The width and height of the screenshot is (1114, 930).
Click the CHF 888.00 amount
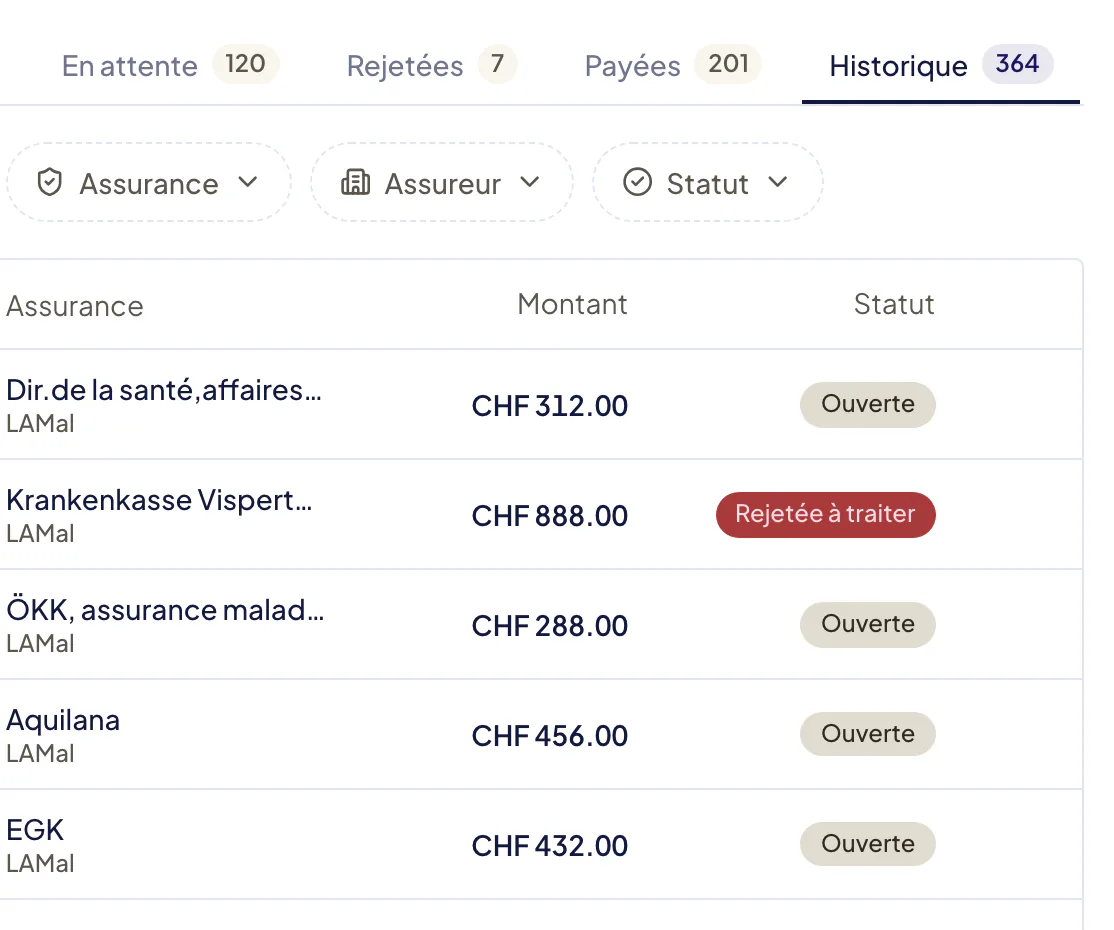[550, 517]
